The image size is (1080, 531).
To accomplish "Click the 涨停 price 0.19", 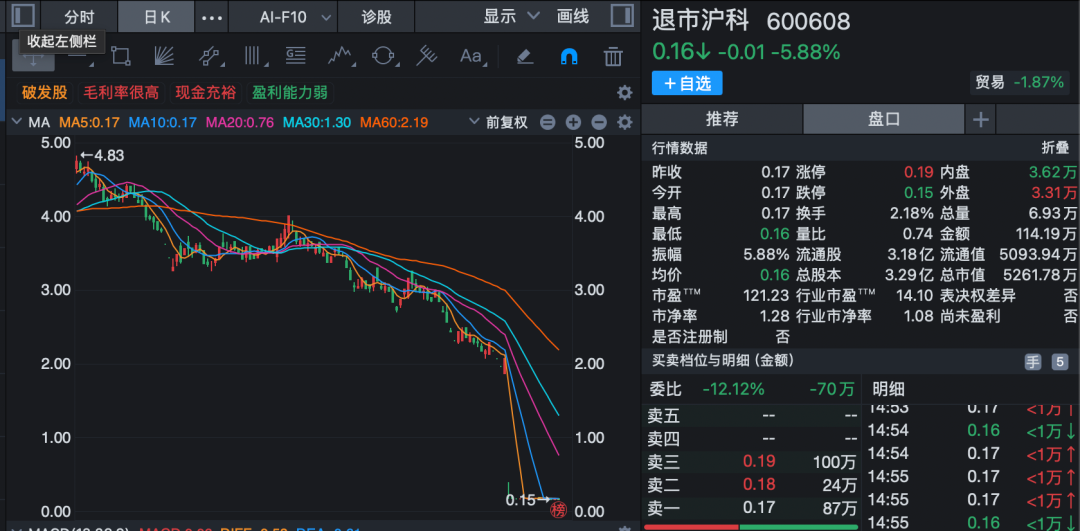I will [919, 172].
